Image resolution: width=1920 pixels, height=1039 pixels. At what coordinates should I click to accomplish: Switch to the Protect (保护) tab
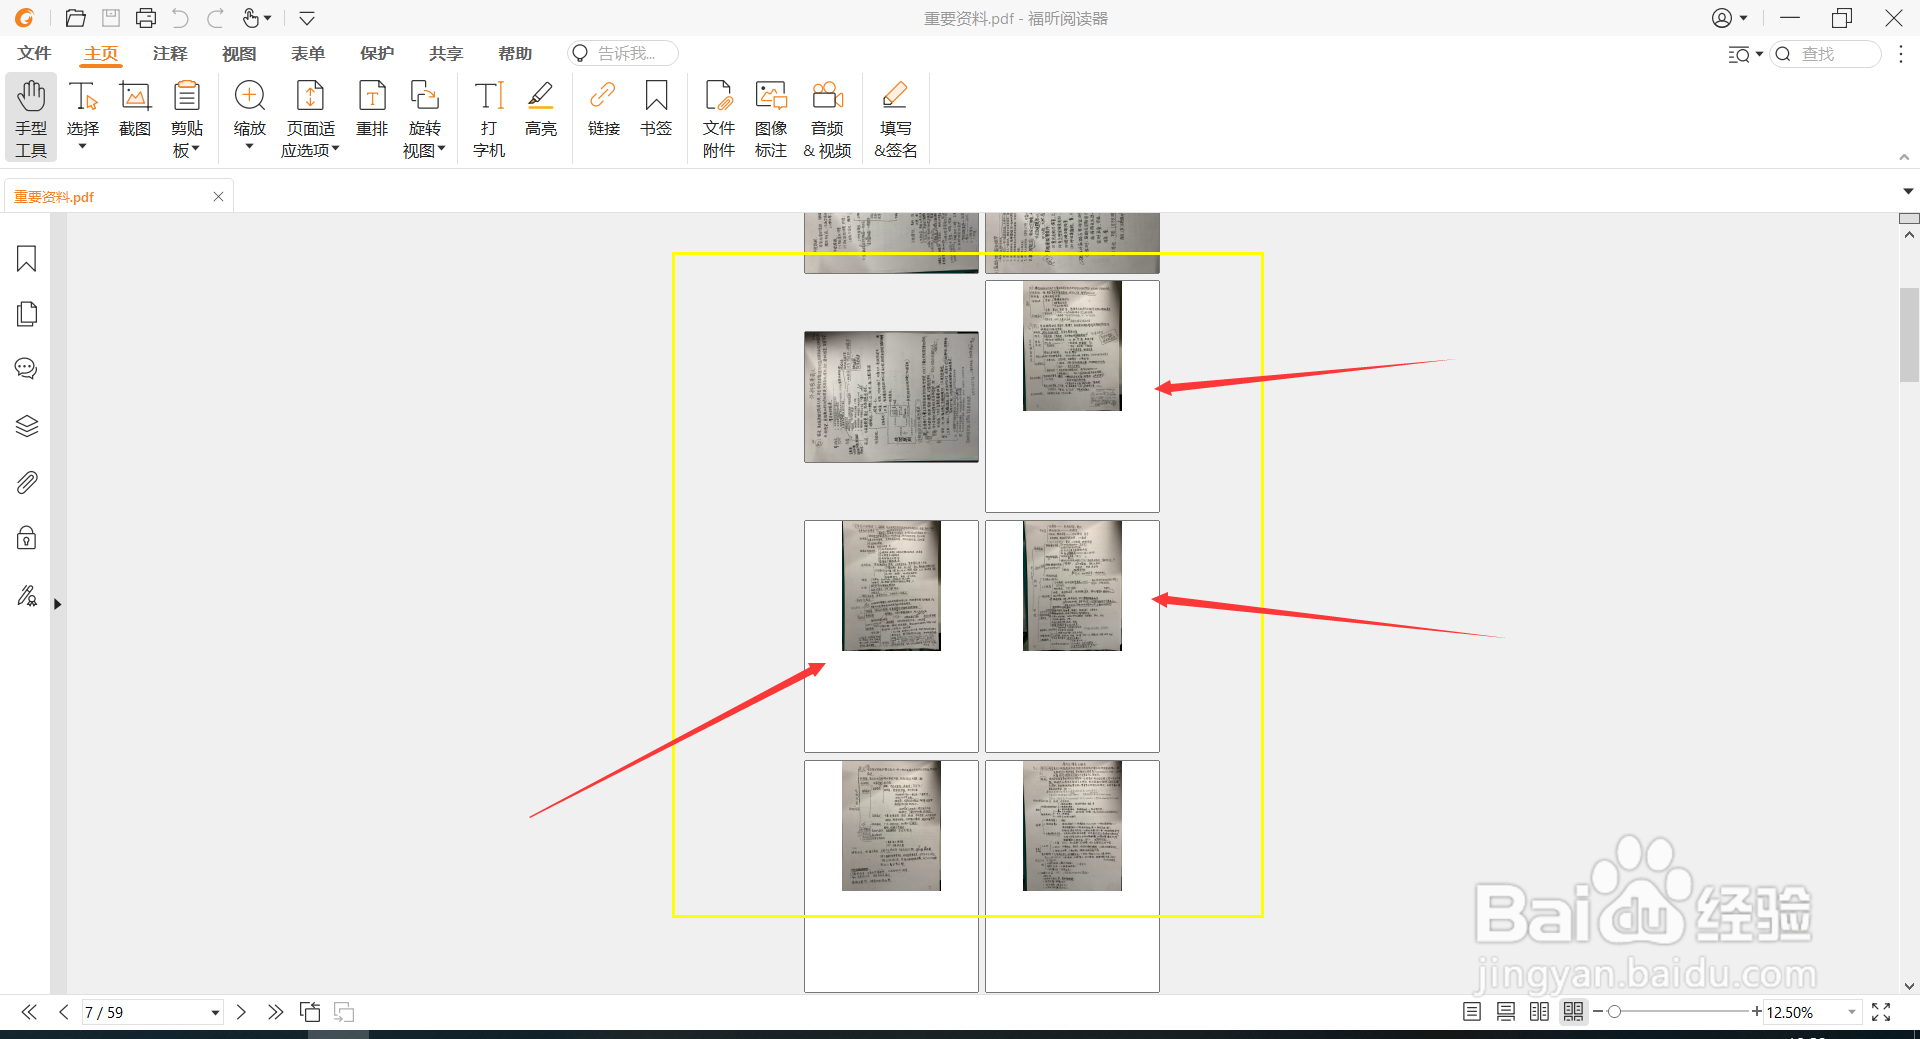(377, 53)
